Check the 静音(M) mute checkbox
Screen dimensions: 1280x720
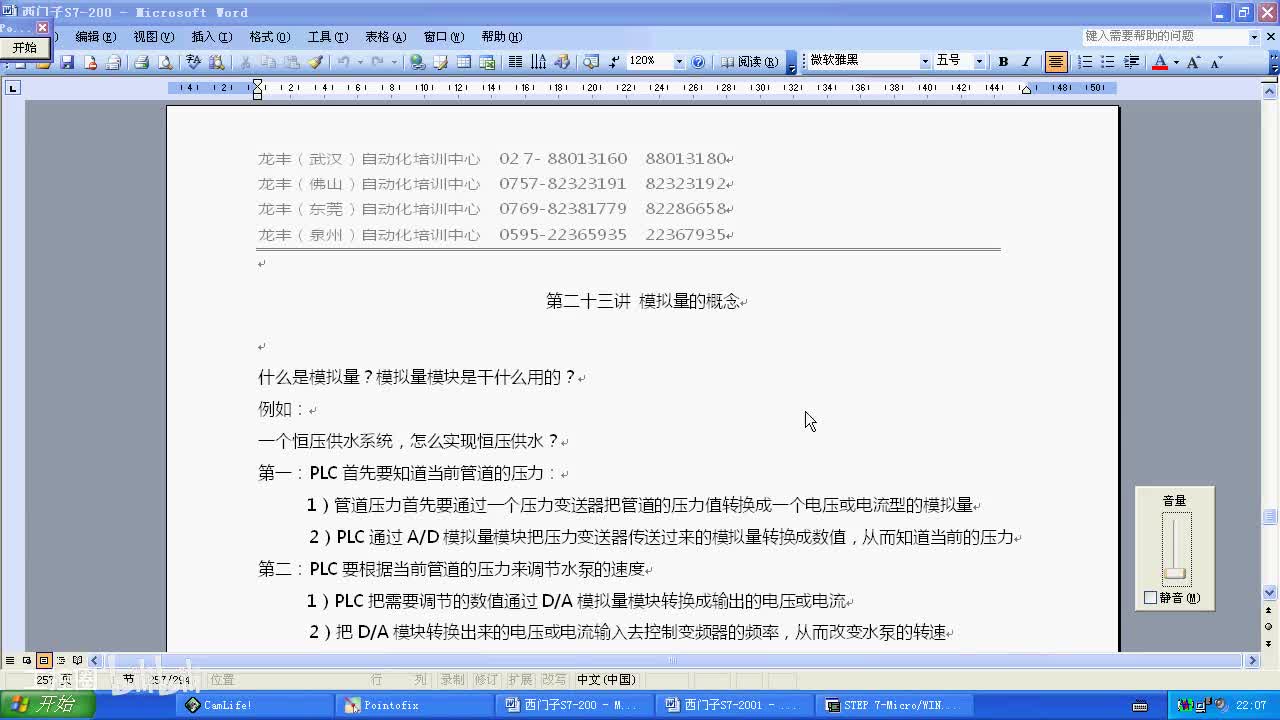pos(1150,598)
